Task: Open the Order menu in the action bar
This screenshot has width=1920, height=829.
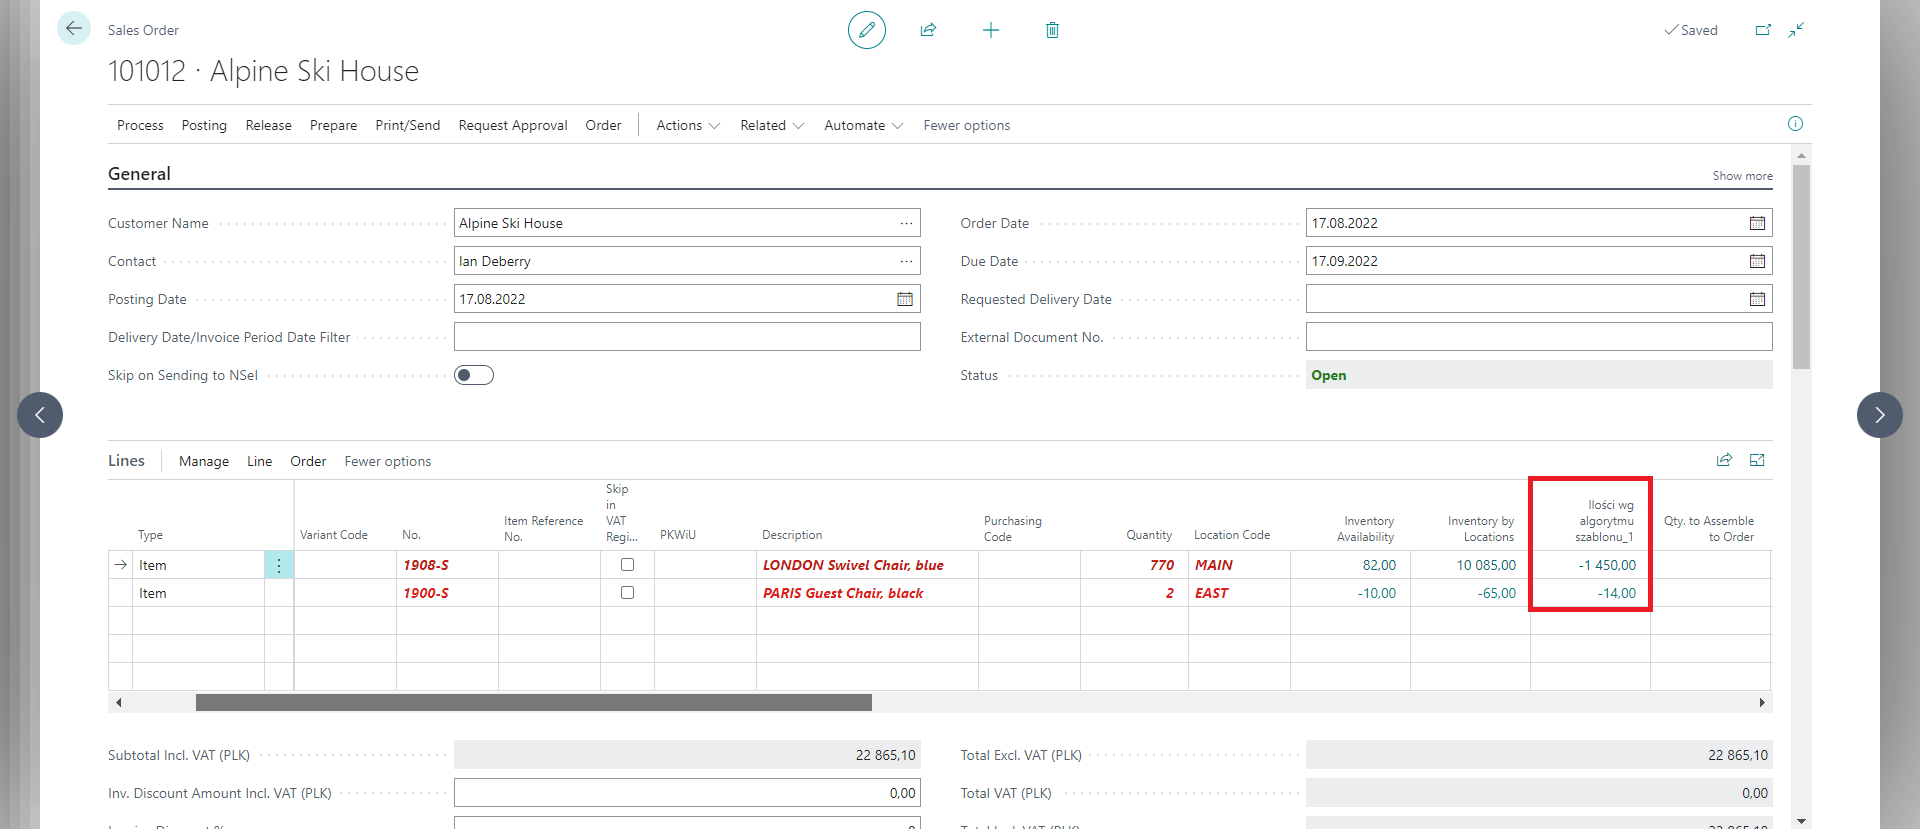Action: point(603,125)
